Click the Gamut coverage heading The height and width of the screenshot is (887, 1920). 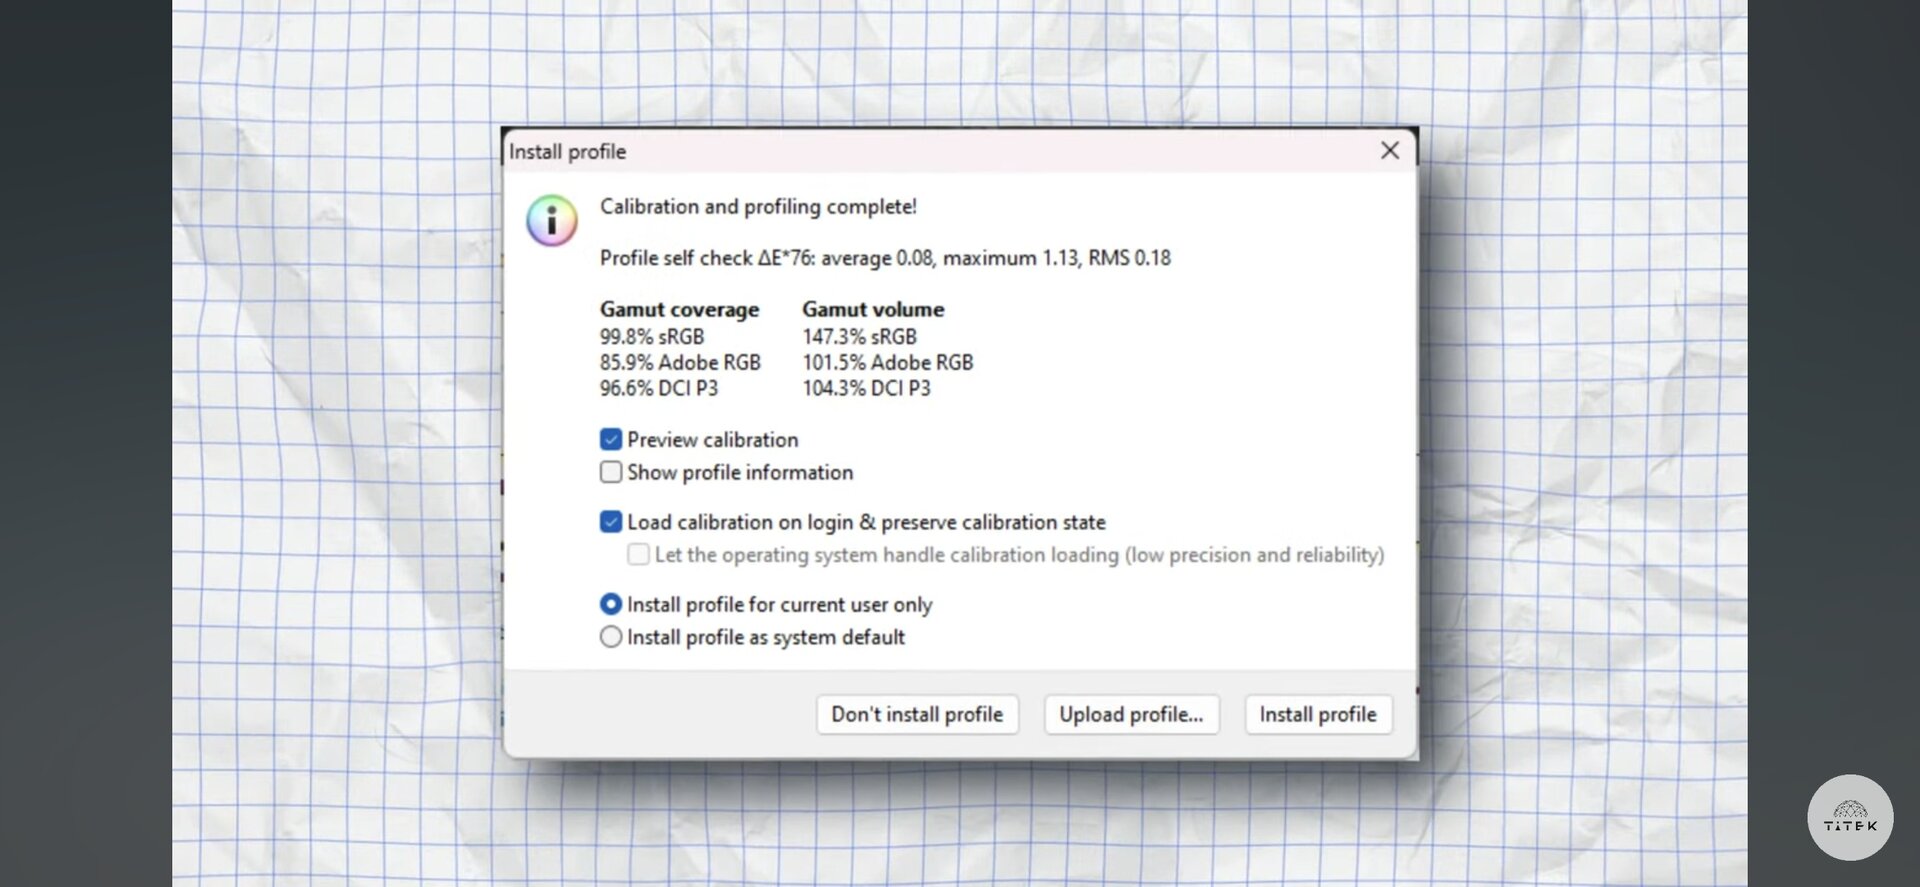[x=679, y=310]
